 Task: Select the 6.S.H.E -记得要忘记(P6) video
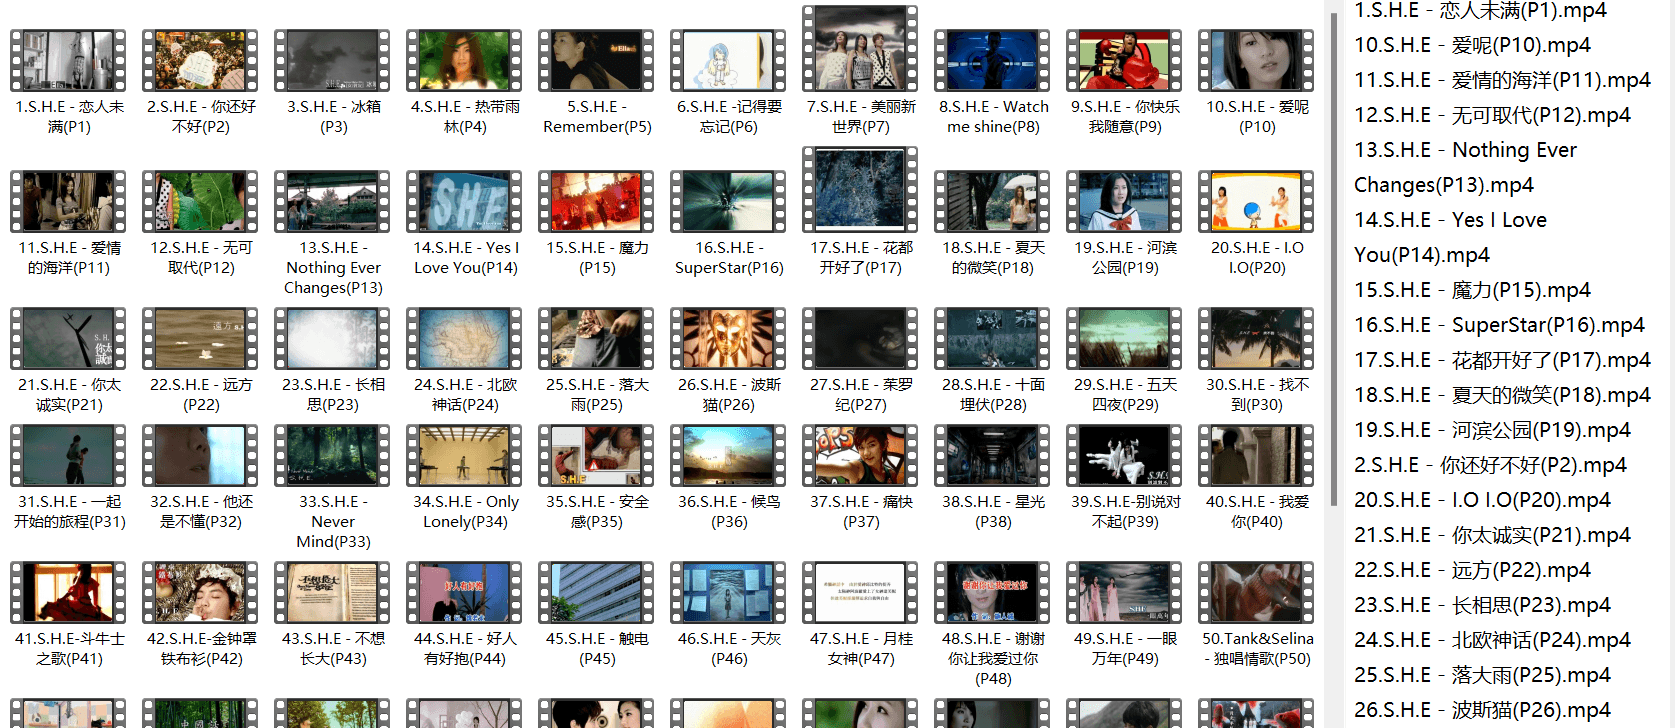click(x=728, y=60)
